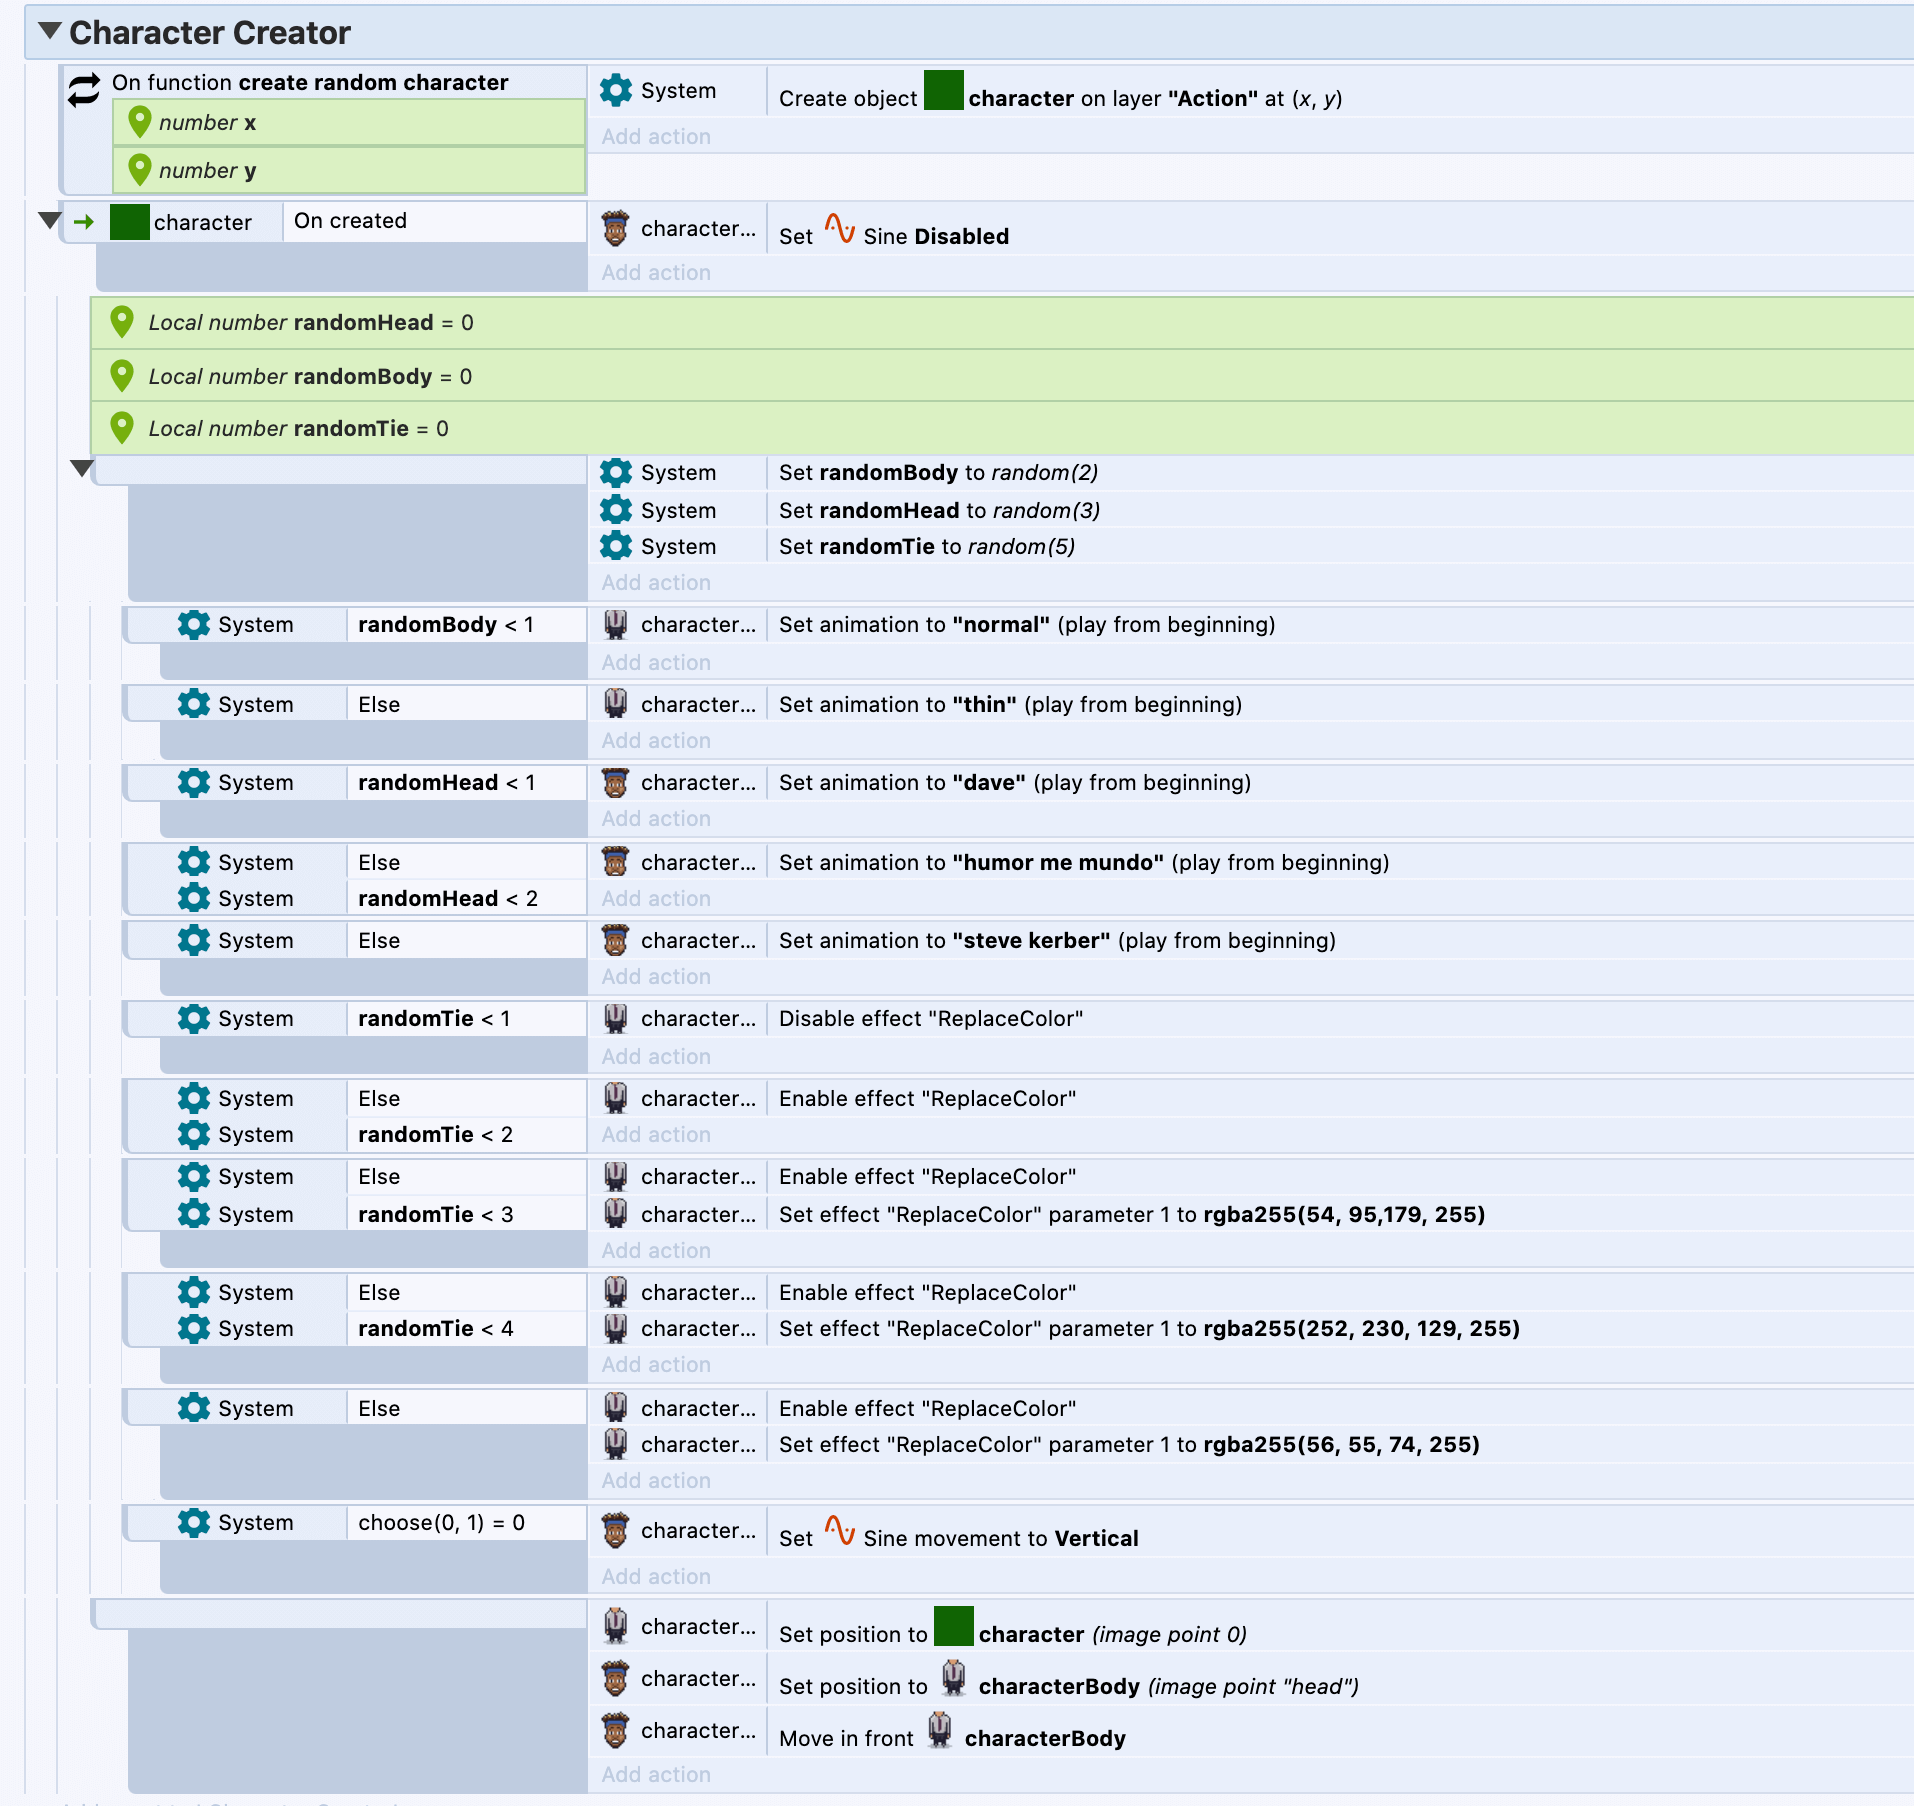Click Add action below Sine movement Vertical
Image resolution: width=1914 pixels, height=1806 pixels.
[x=656, y=1577]
